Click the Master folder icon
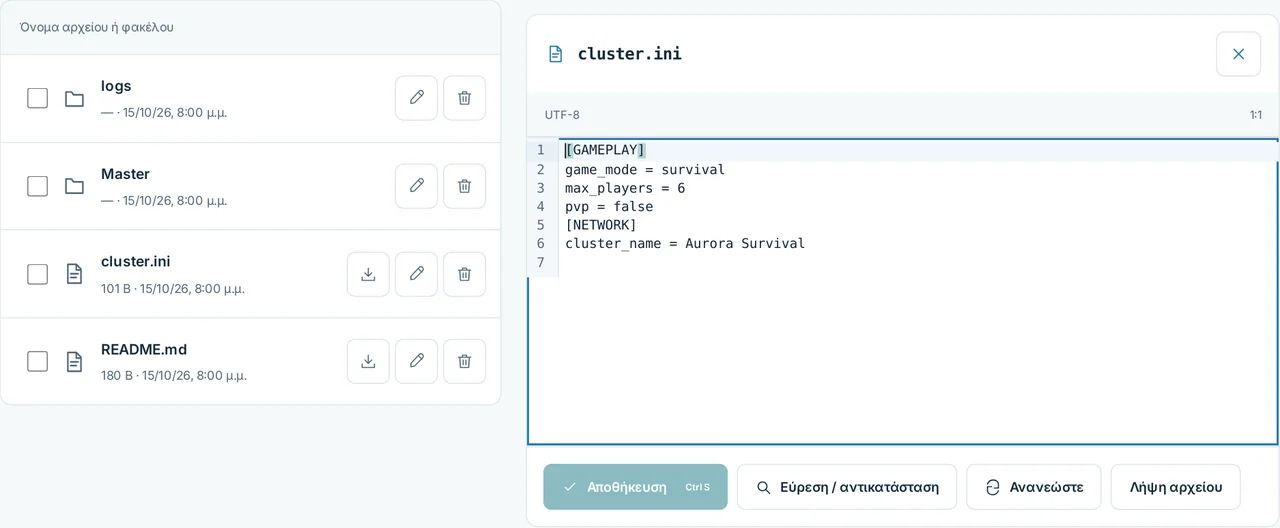Image resolution: width=1280 pixels, height=528 pixels. point(74,186)
